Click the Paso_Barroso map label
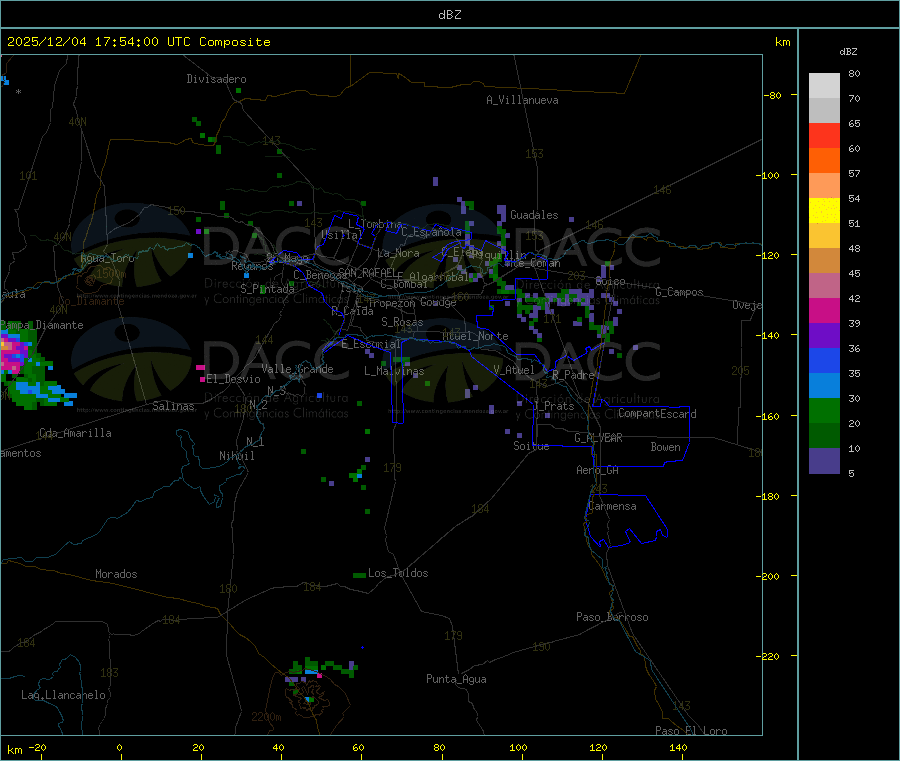The image size is (900, 761). (612, 617)
